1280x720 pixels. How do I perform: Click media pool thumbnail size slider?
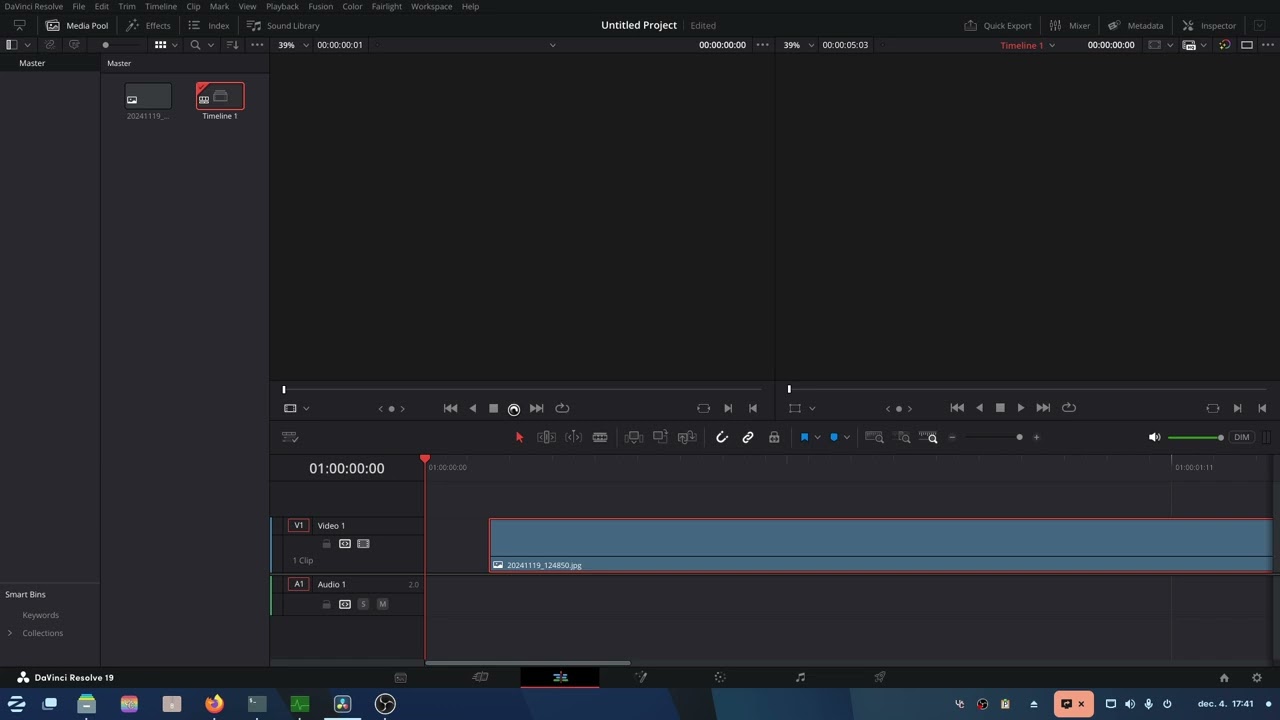click(x=106, y=45)
